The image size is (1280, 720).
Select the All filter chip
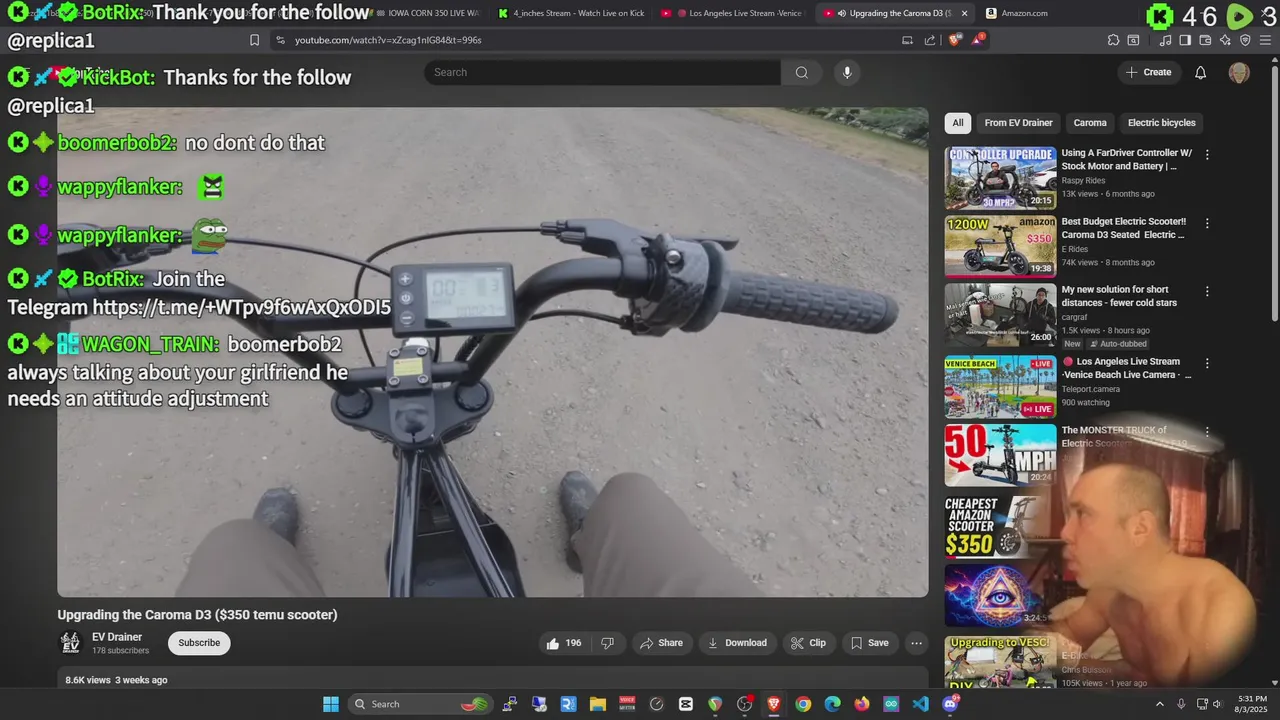tap(958, 123)
